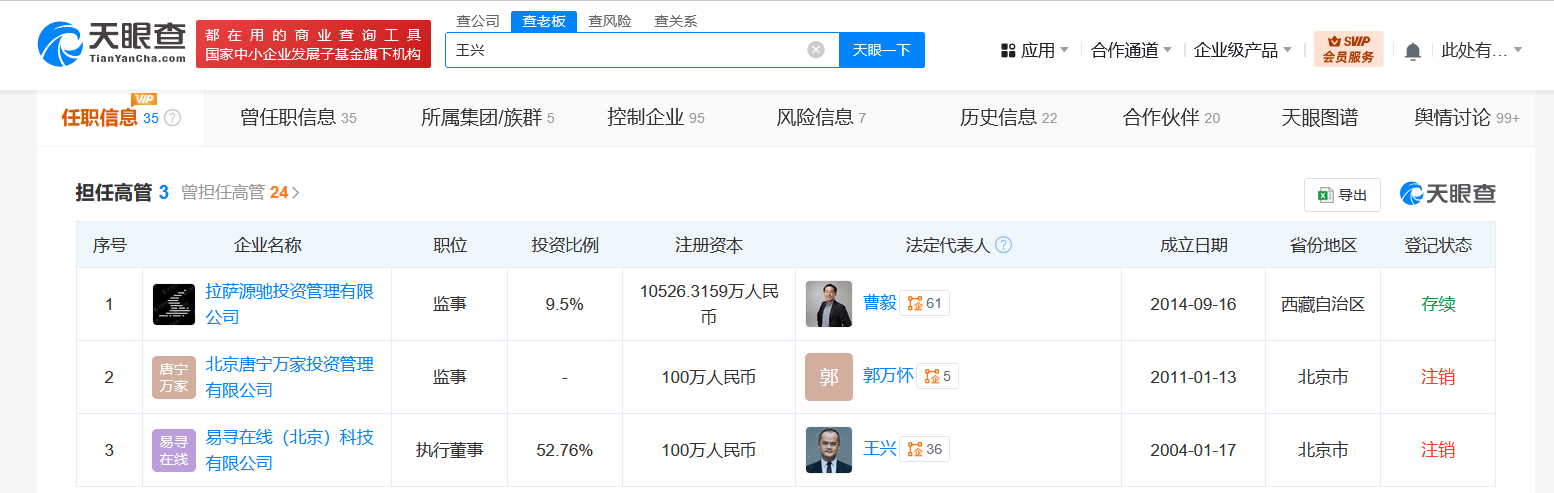
Task: Expand the 企业级产品 dropdown
Action: (x=1243, y=50)
